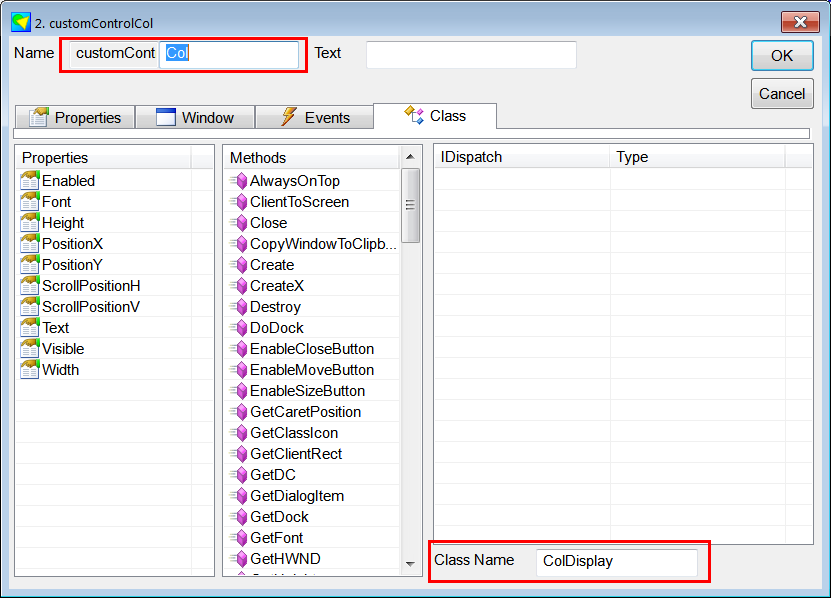Screen dimensions: 831x598
Task: Click the EnableCloseButton method icon
Action: tap(239, 349)
